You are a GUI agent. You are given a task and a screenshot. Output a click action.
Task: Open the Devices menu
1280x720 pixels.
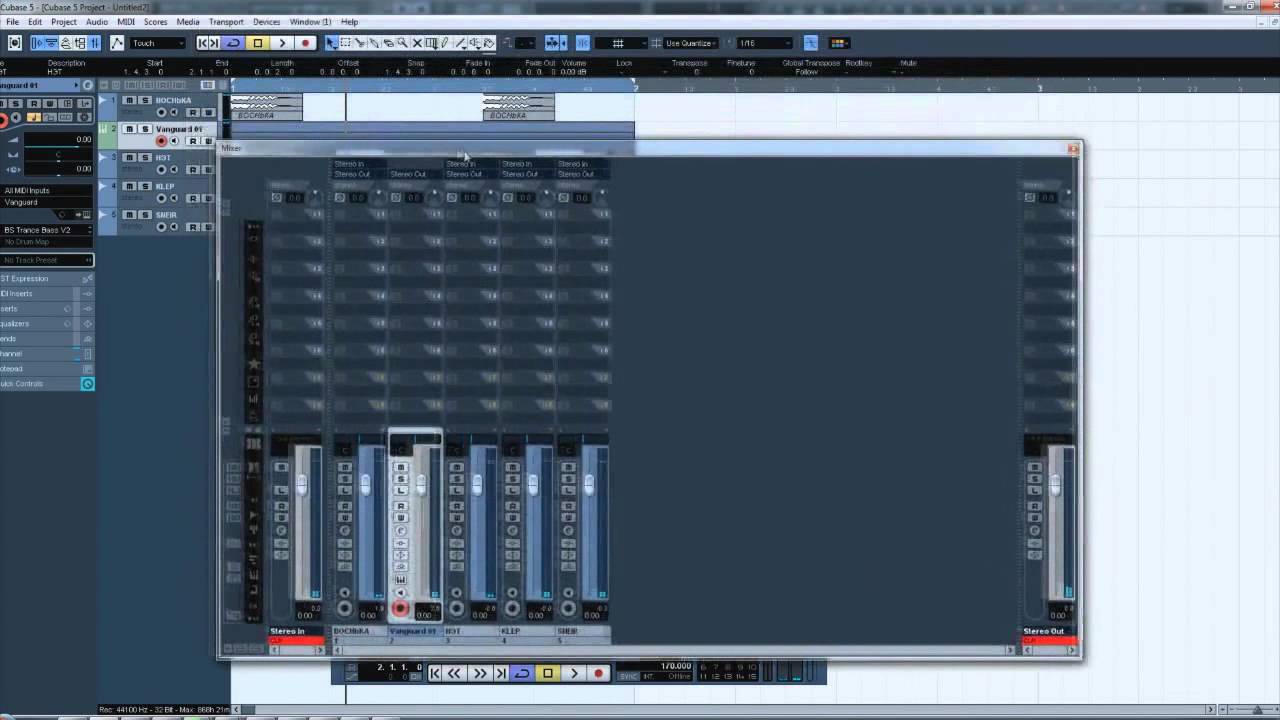click(x=266, y=22)
